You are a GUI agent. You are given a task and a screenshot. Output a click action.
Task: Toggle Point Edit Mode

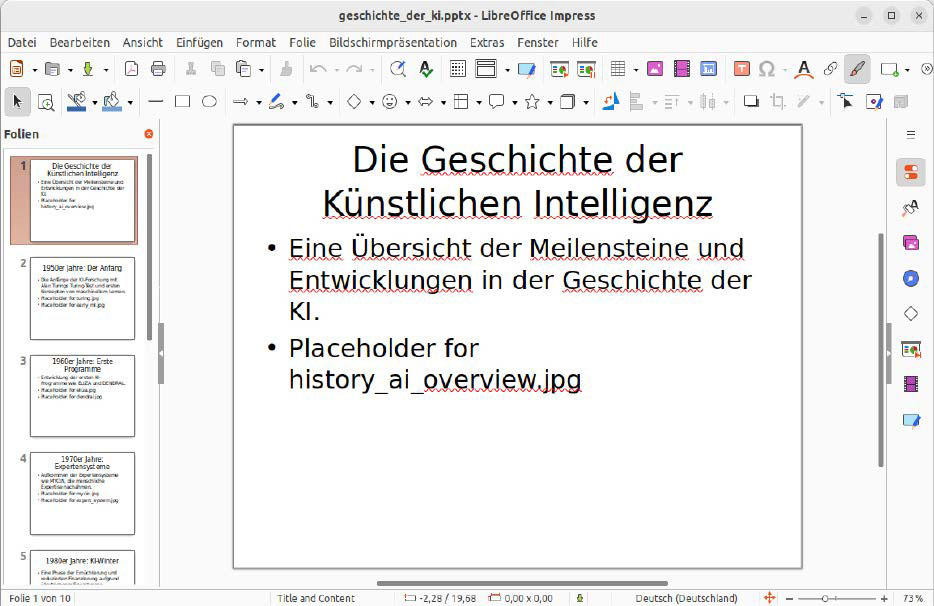coord(845,102)
